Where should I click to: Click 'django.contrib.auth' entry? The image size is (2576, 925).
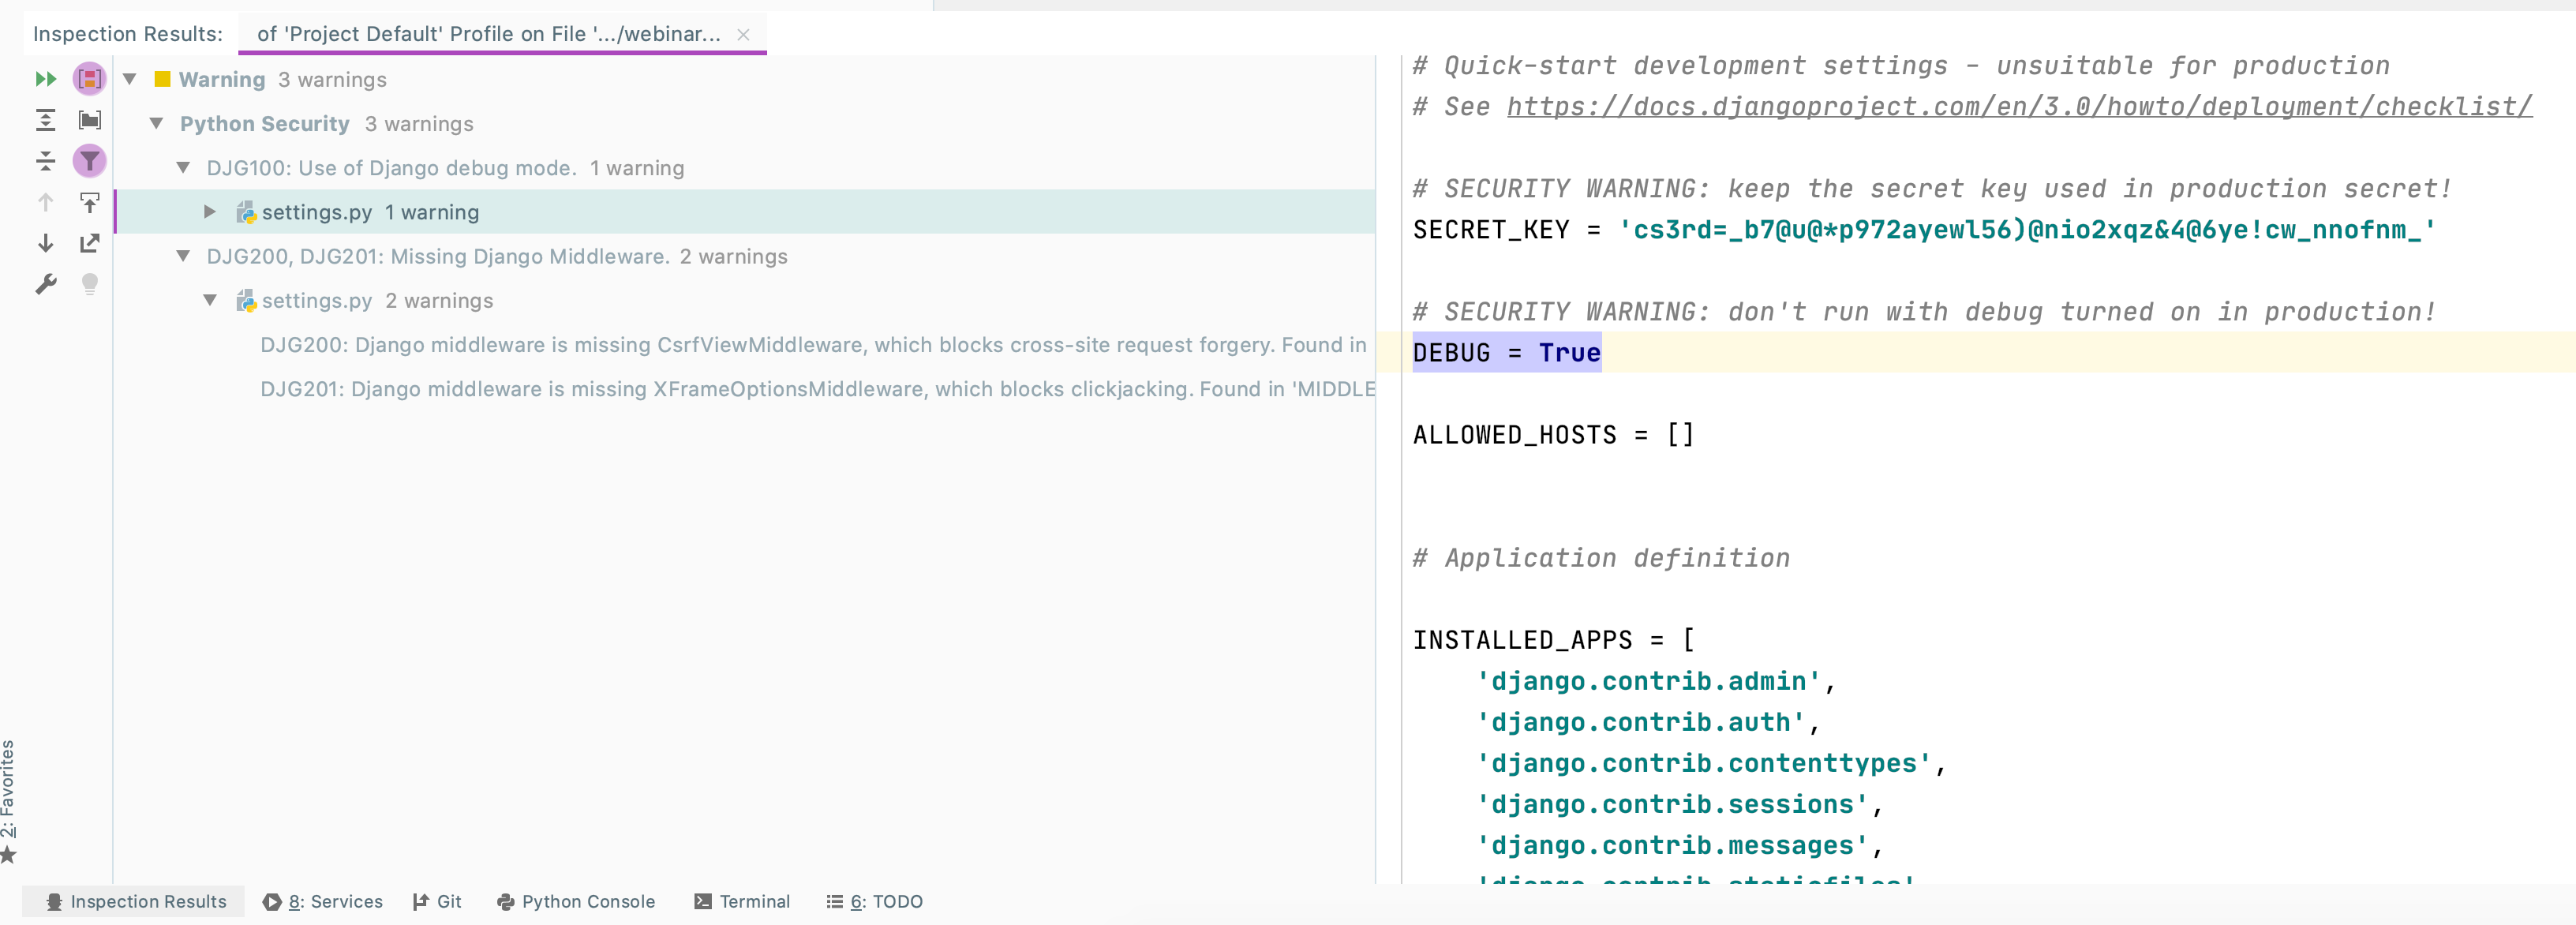[x=1640, y=722]
